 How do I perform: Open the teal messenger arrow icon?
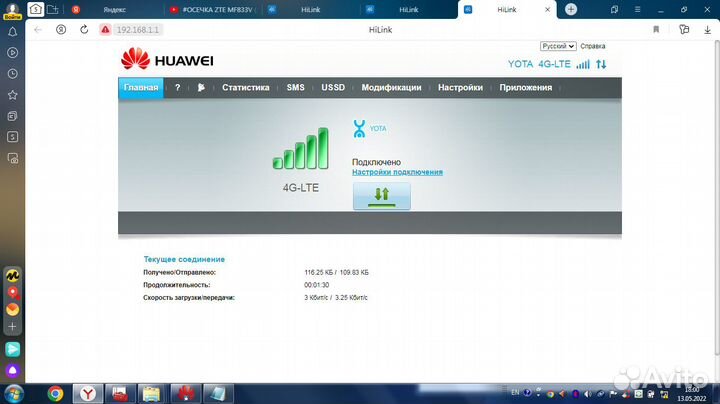click(12, 349)
